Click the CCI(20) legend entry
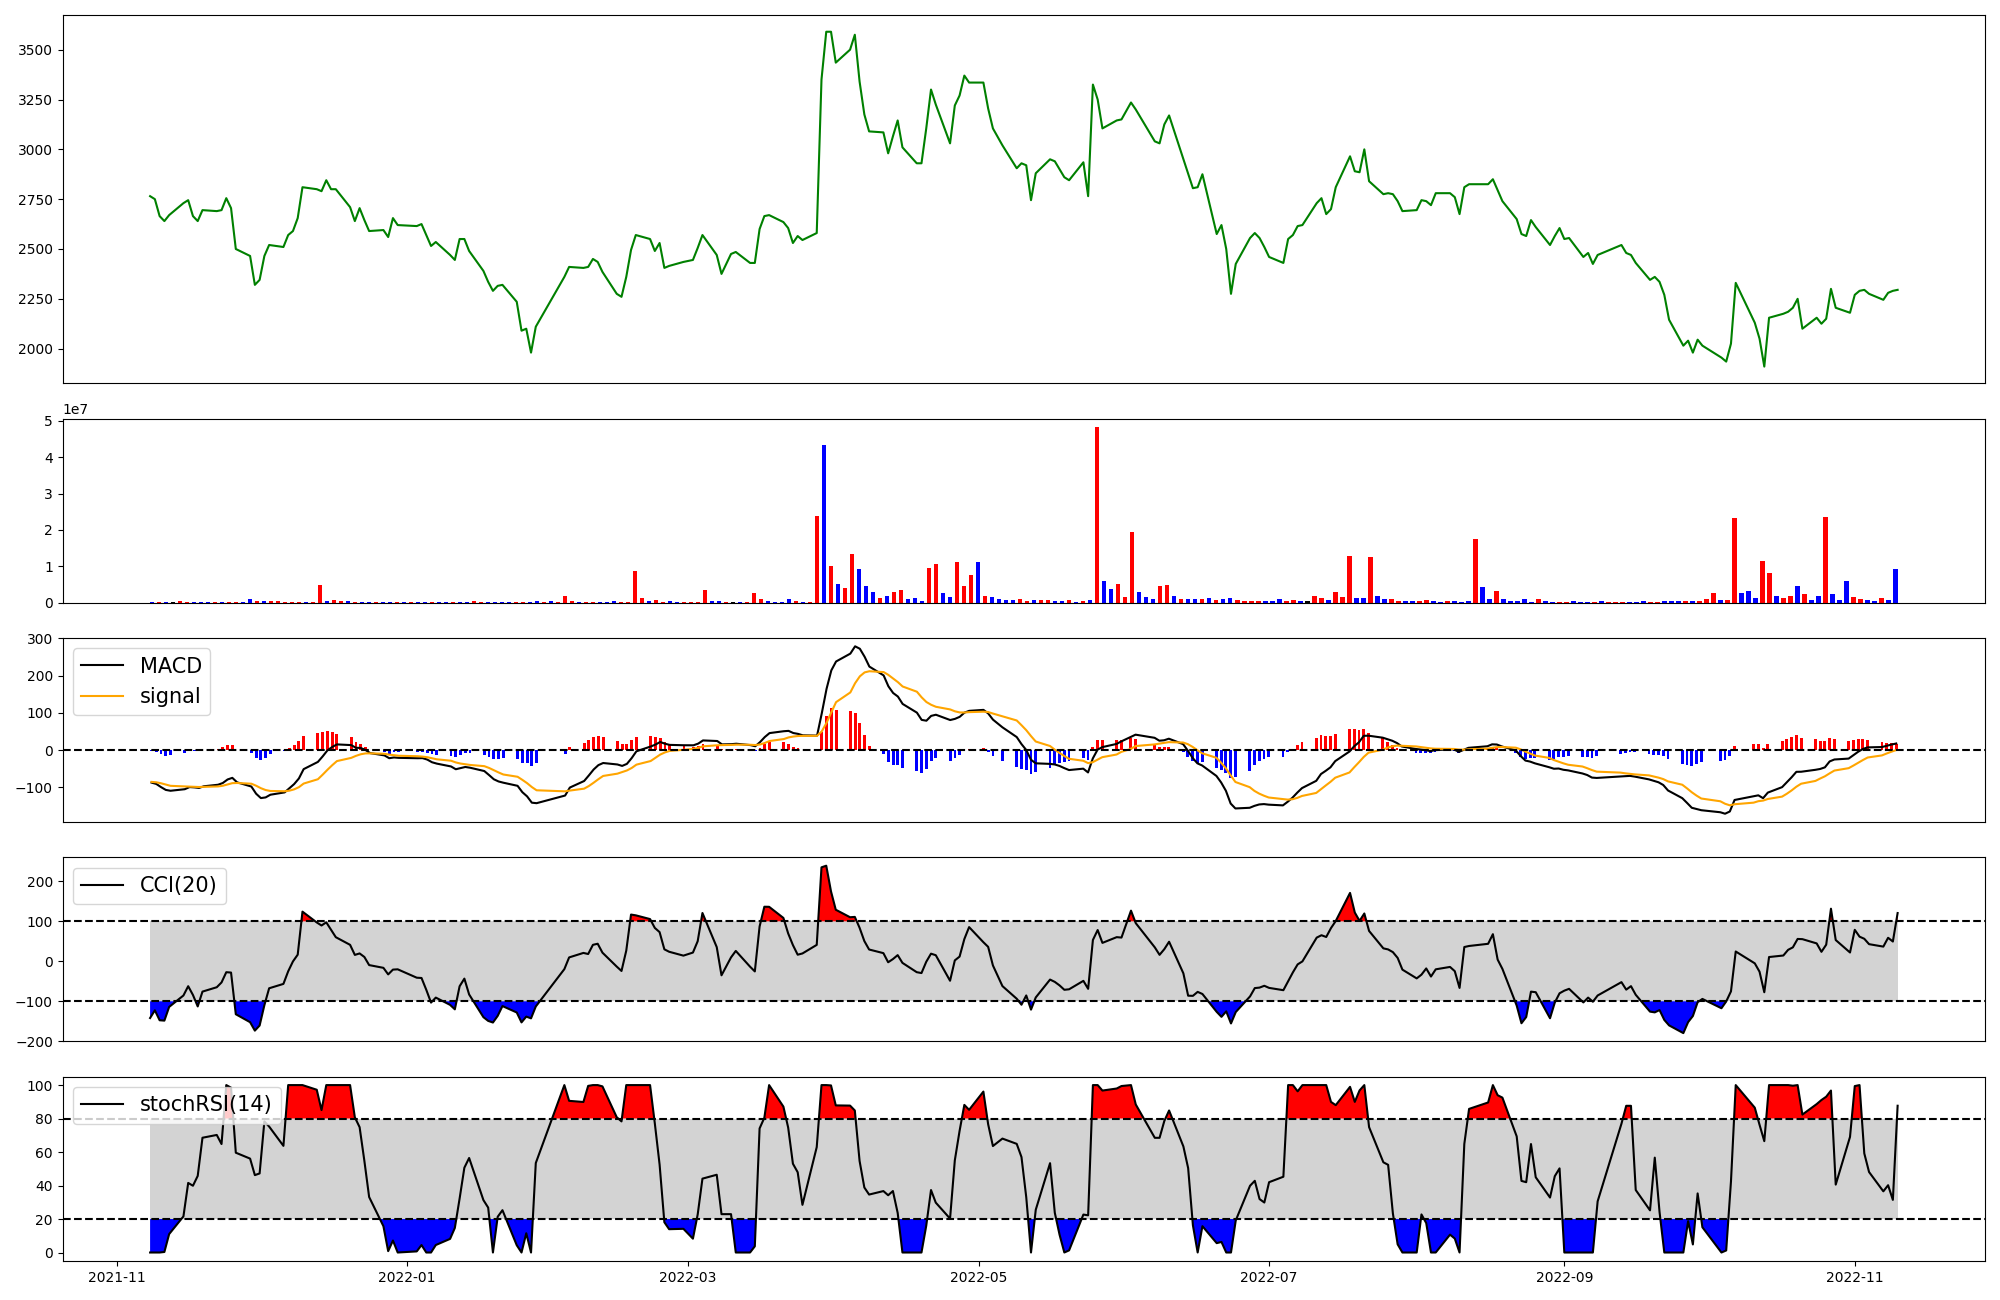 coord(178,886)
